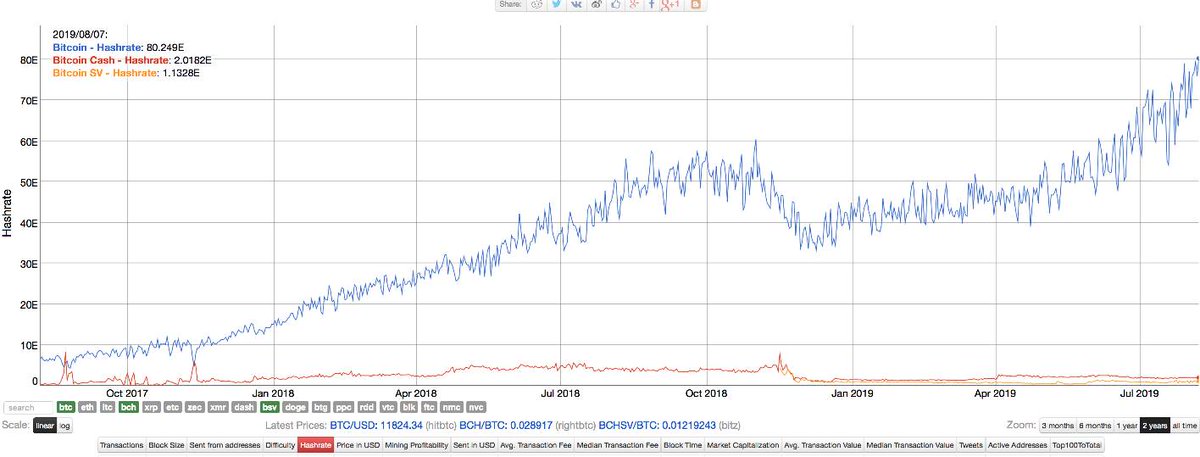Enable the ltc coin tag

(108, 407)
